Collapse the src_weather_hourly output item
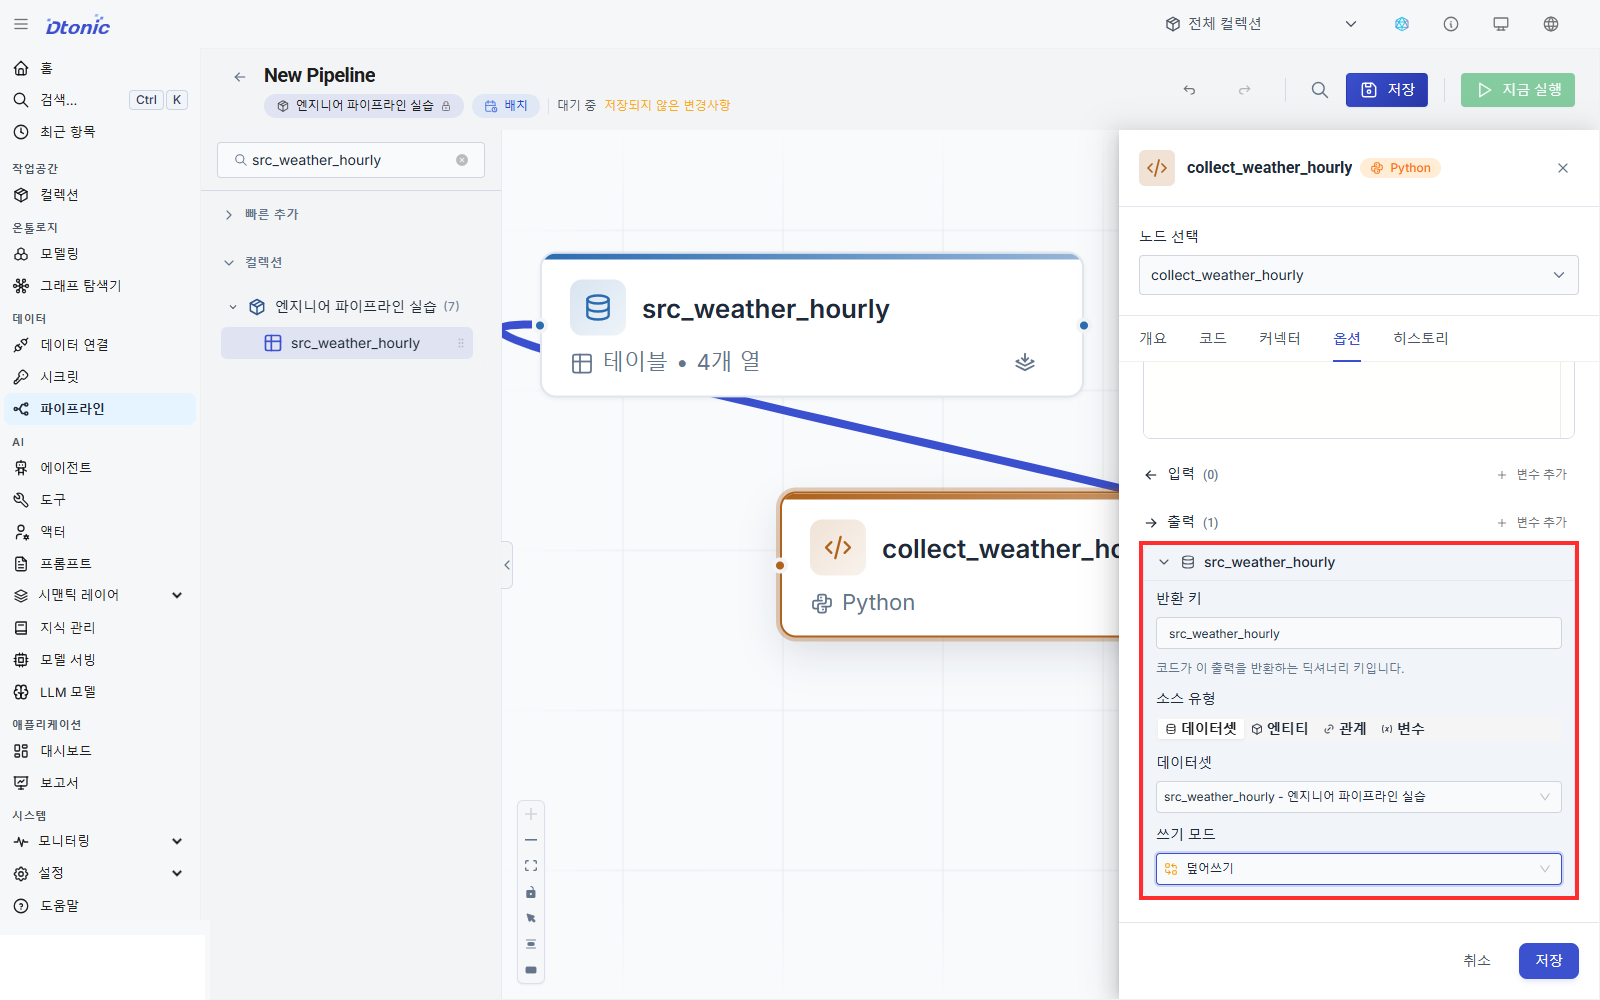Viewport: 1600px width, 1000px height. click(x=1164, y=562)
